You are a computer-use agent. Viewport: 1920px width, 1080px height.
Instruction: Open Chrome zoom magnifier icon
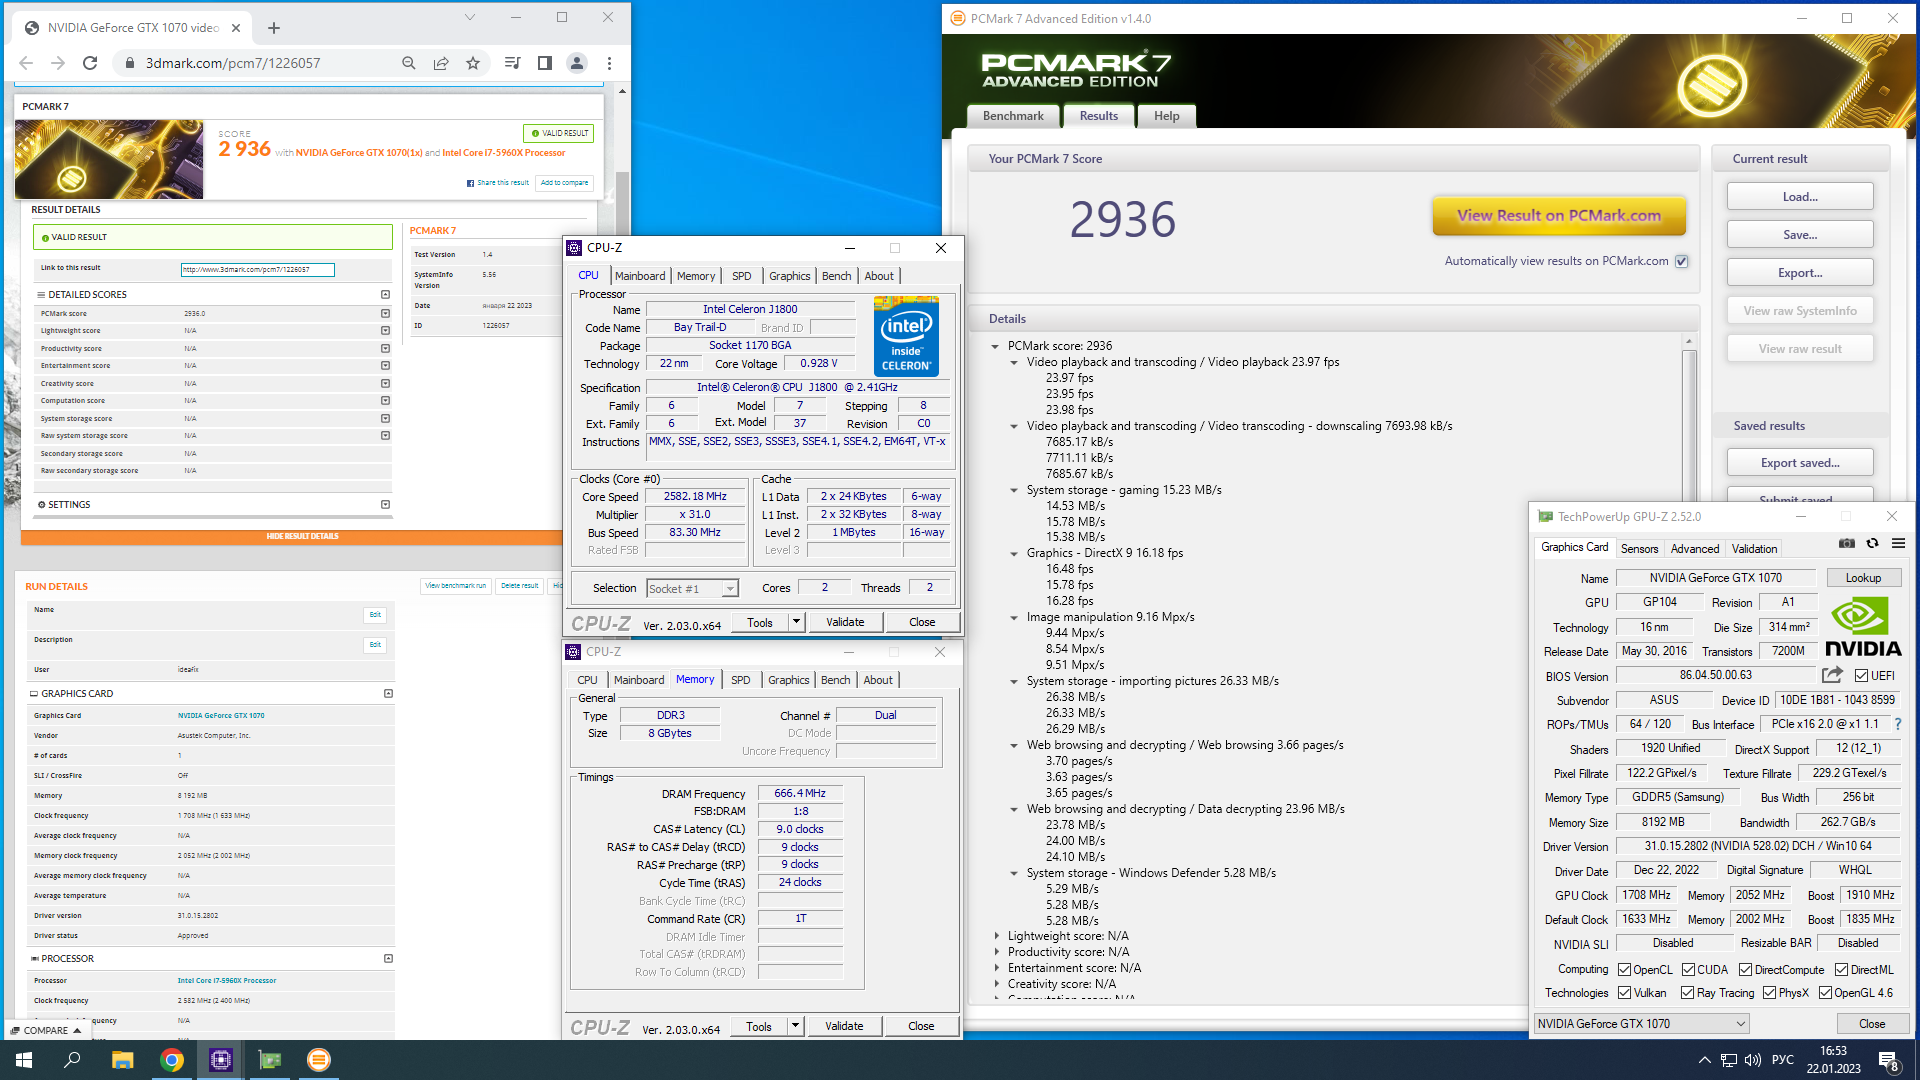[409, 63]
